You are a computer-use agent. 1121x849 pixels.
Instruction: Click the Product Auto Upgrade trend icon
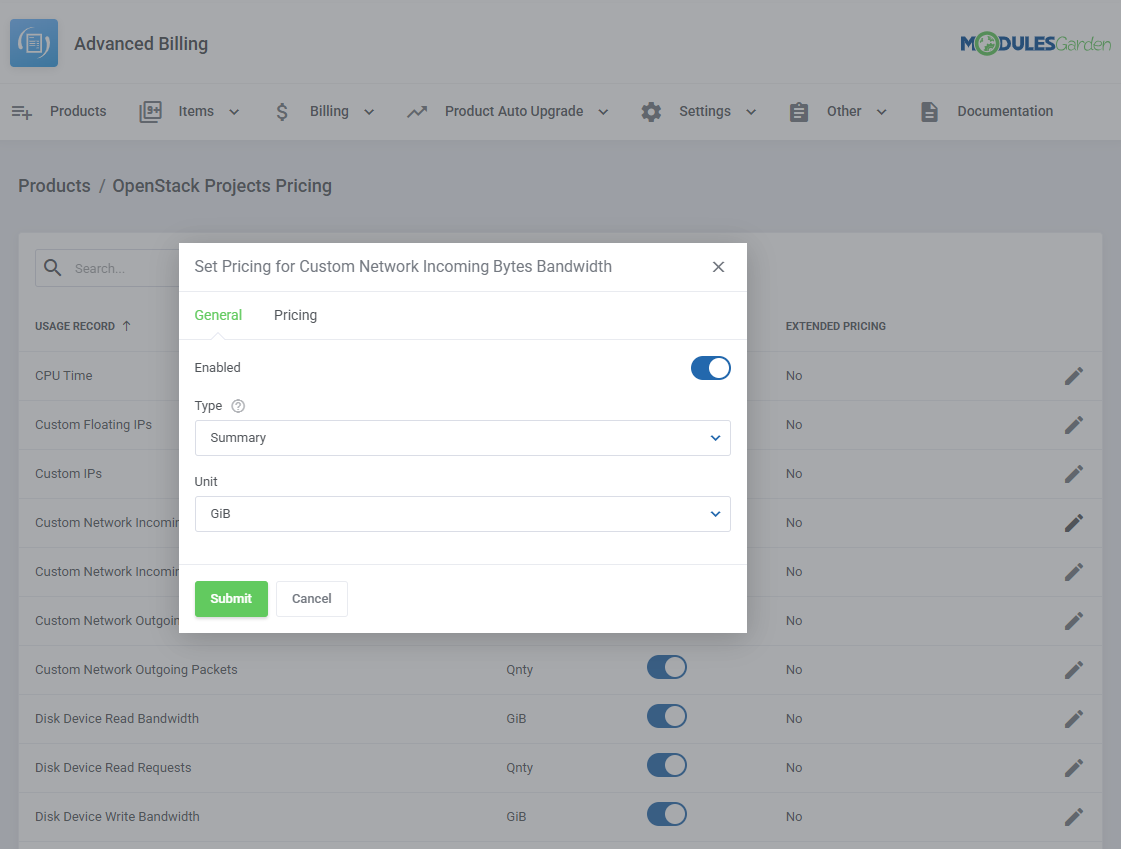(417, 111)
